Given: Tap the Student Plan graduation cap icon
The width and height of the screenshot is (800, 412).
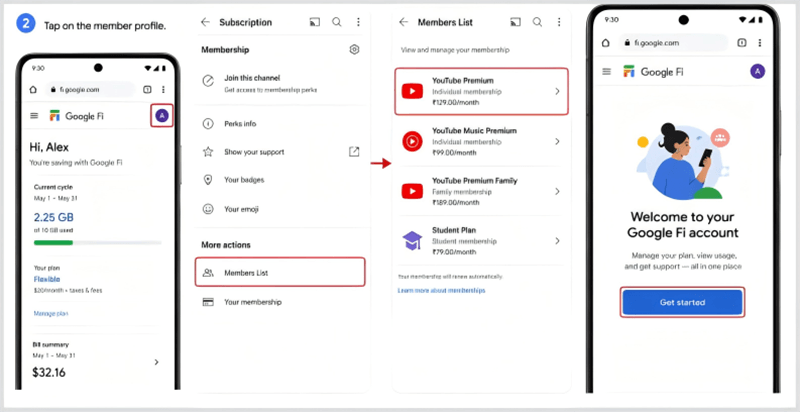Looking at the screenshot, I should [x=412, y=241].
